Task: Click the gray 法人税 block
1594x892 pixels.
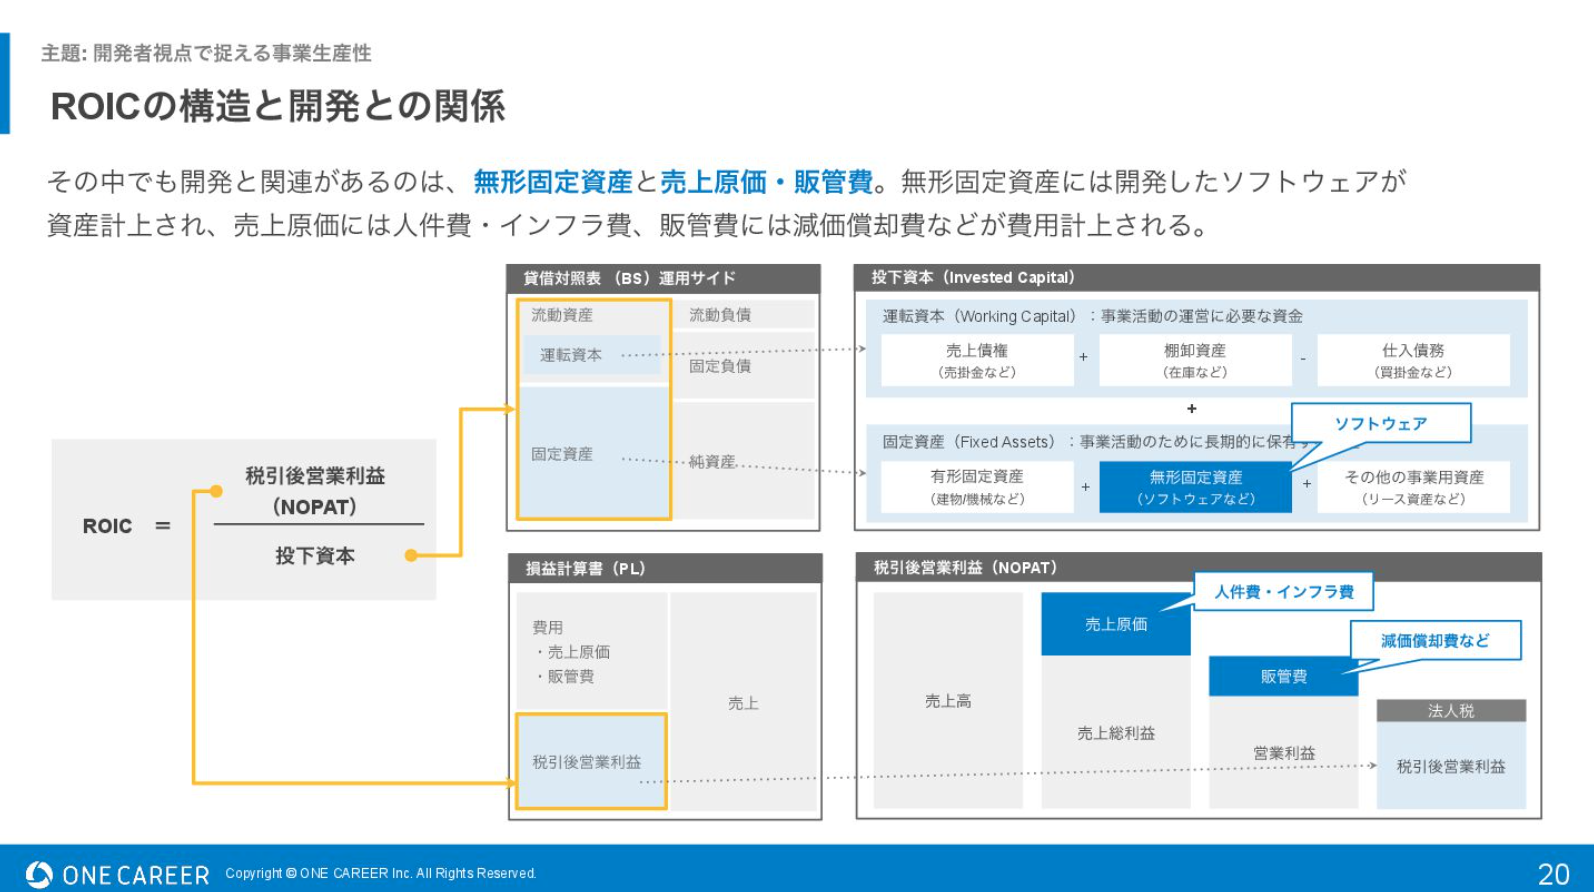Action: click(x=1451, y=711)
